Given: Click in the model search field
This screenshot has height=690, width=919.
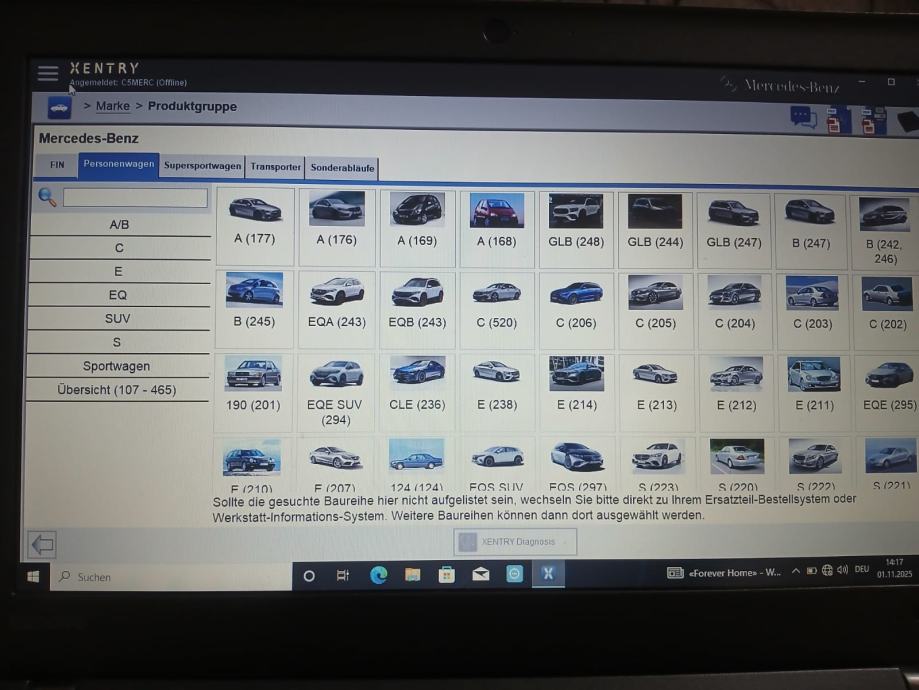Looking at the screenshot, I should click(x=135, y=198).
